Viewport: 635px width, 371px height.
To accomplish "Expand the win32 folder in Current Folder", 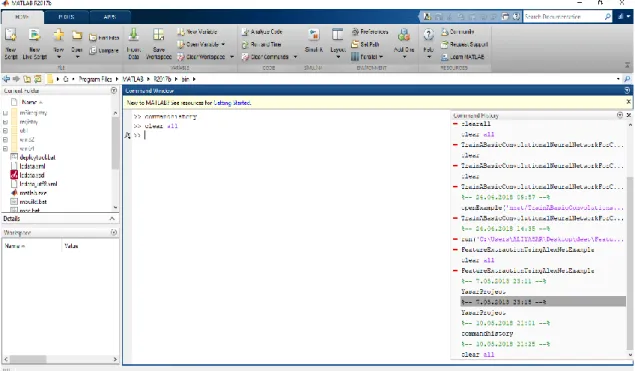I will [x=5, y=140].
